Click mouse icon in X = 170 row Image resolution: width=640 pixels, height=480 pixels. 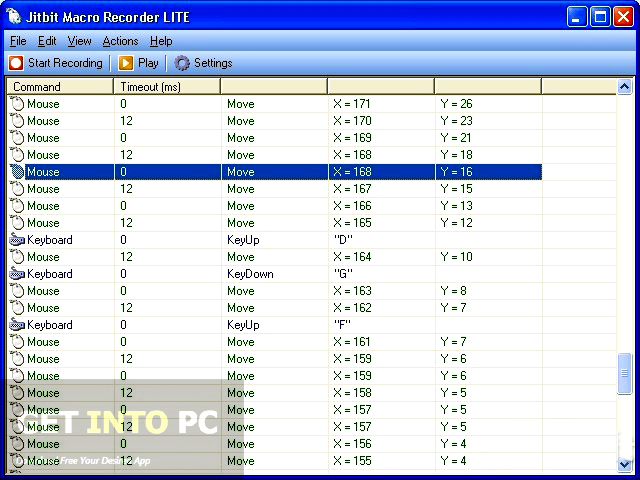point(17,121)
